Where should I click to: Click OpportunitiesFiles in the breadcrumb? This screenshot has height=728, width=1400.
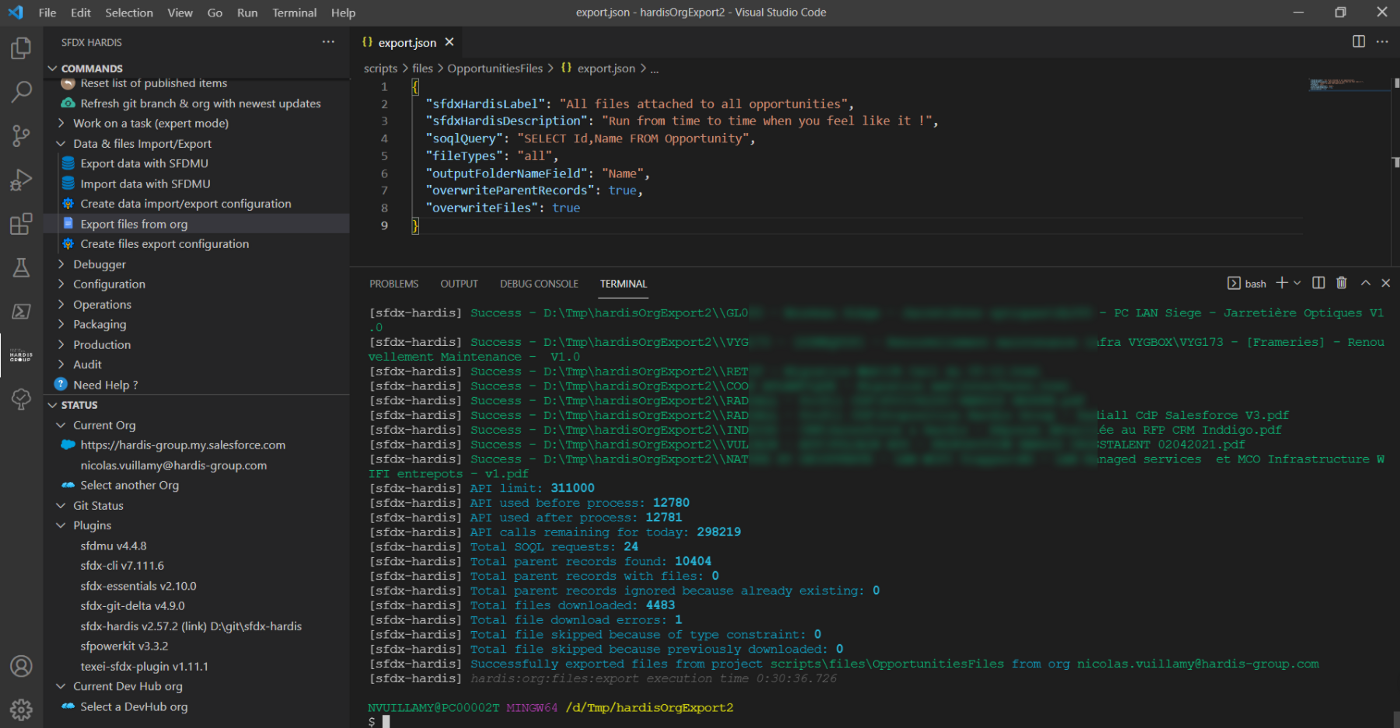pos(495,68)
